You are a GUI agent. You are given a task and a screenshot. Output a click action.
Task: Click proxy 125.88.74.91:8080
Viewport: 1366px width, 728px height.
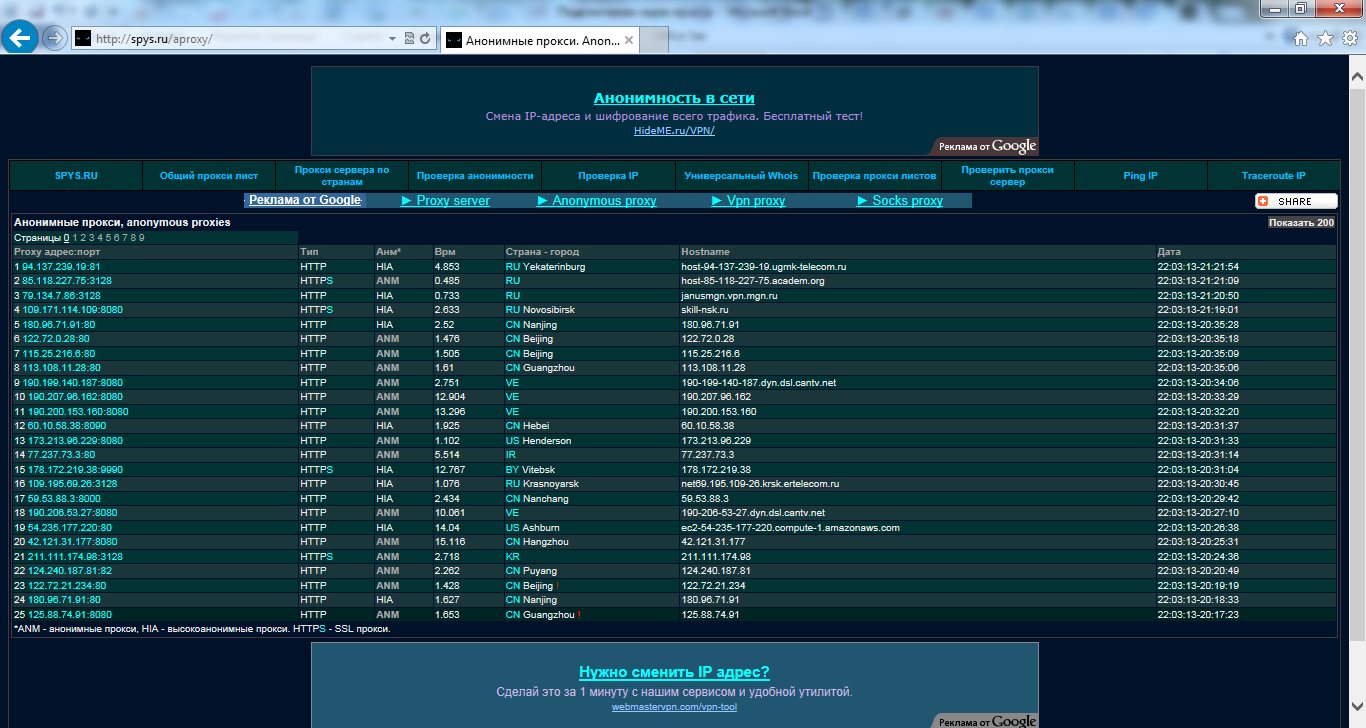click(70, 614)
